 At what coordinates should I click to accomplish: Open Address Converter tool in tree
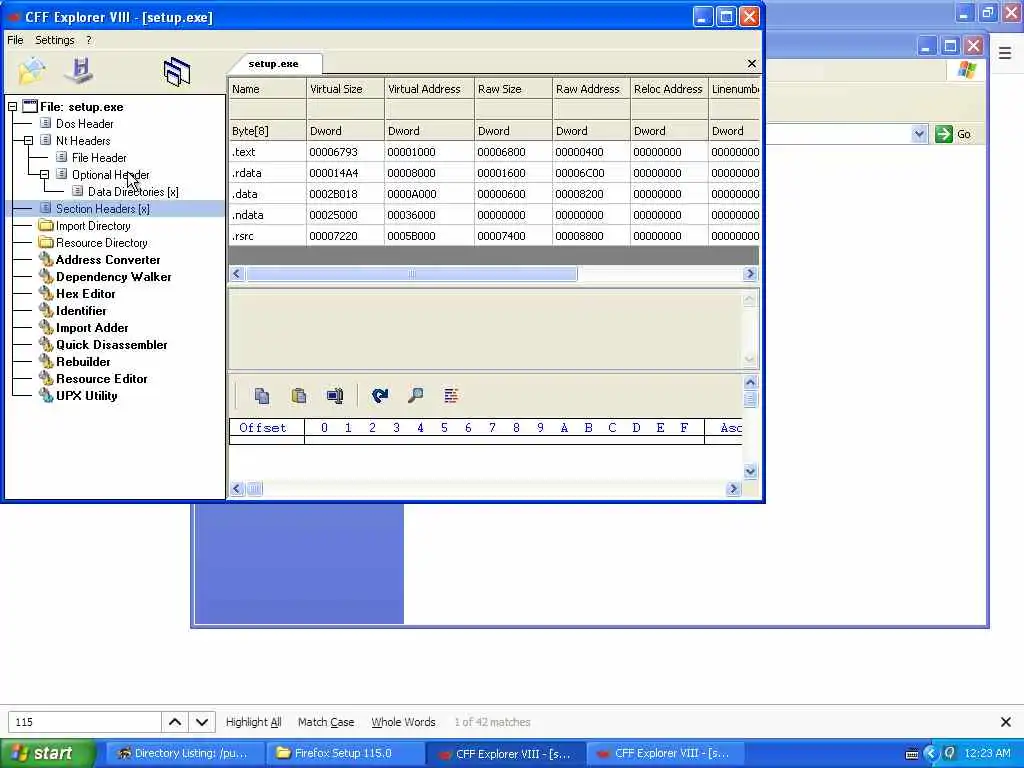[108, 260]
